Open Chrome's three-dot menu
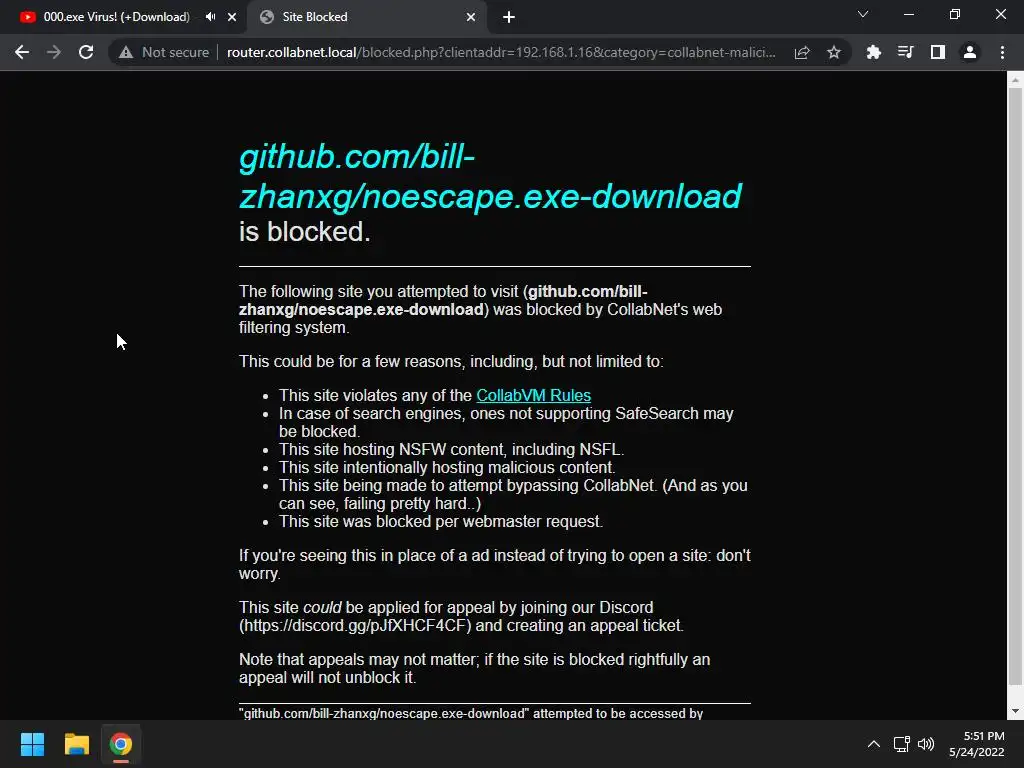 [1002, 52]
